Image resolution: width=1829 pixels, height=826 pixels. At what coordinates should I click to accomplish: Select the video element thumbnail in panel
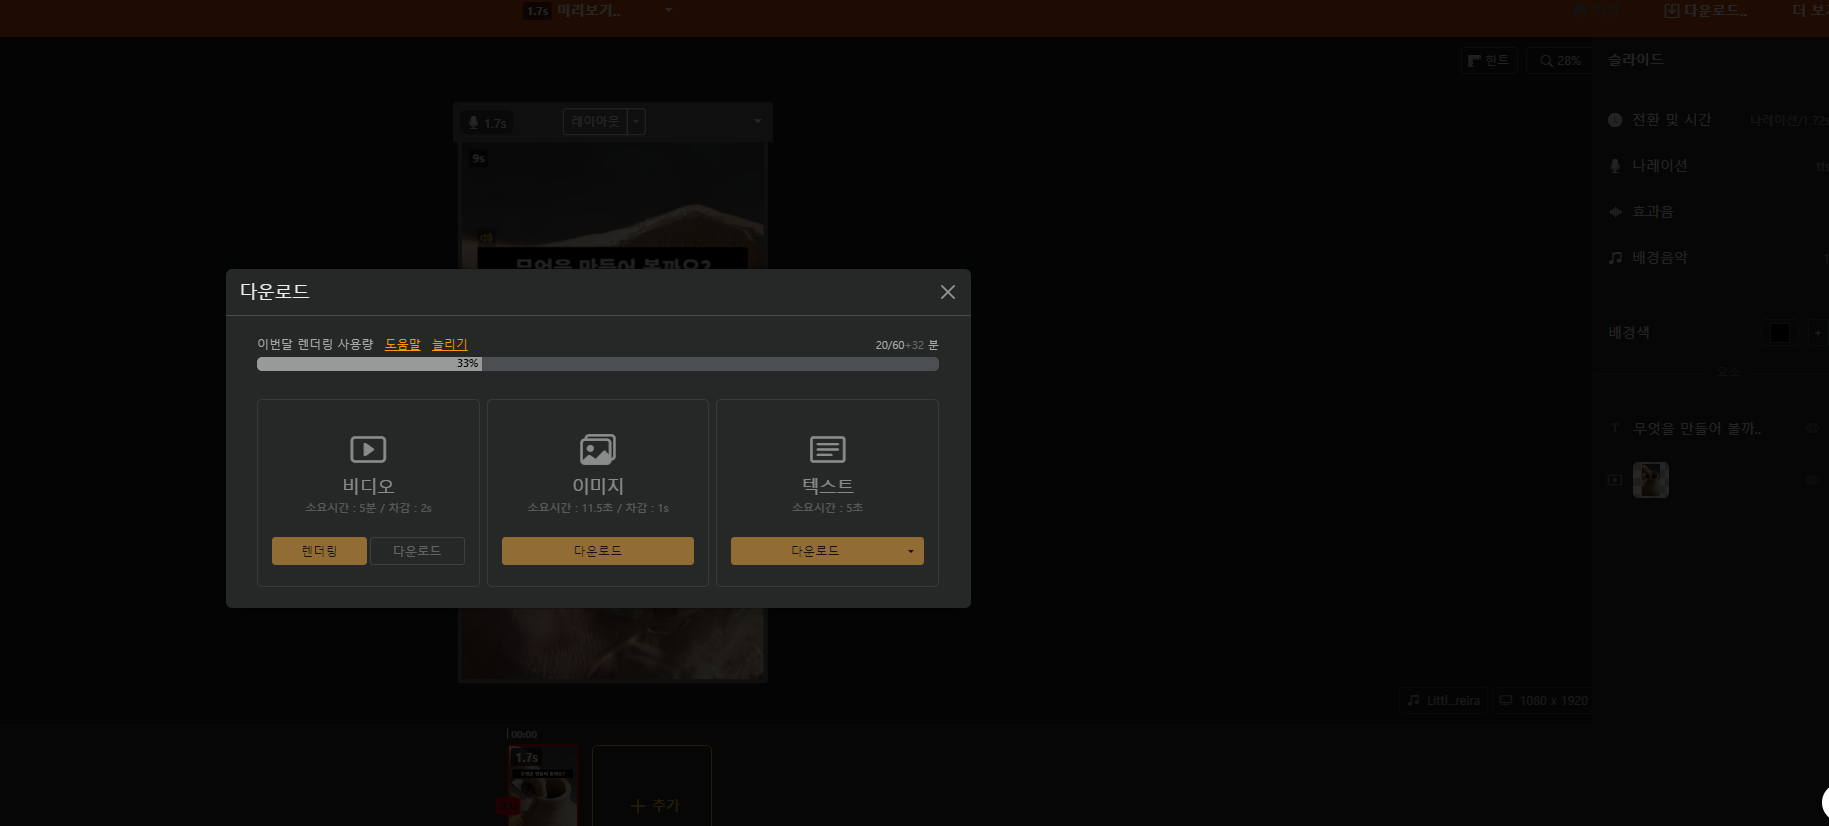pyautogui.click(x=1651, y=480)
